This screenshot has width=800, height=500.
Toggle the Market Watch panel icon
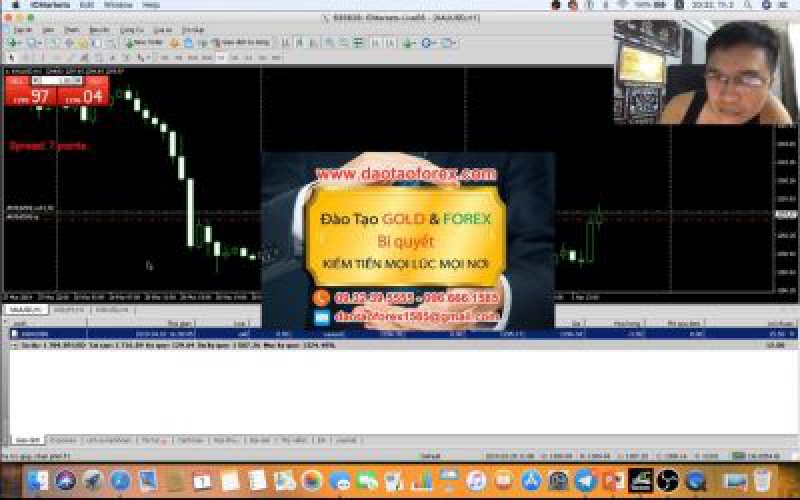click(x=54, y=43)
